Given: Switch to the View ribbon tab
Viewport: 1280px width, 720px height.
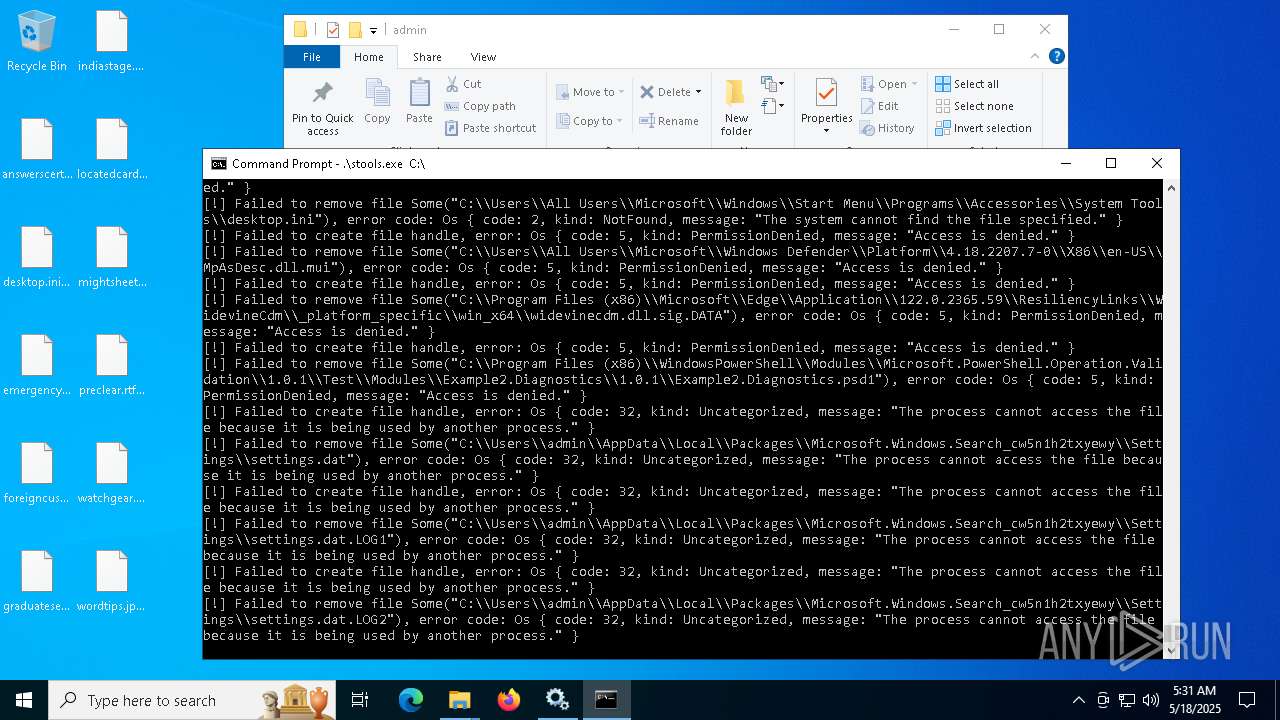Looking at the screenshot, I should 483,57.
